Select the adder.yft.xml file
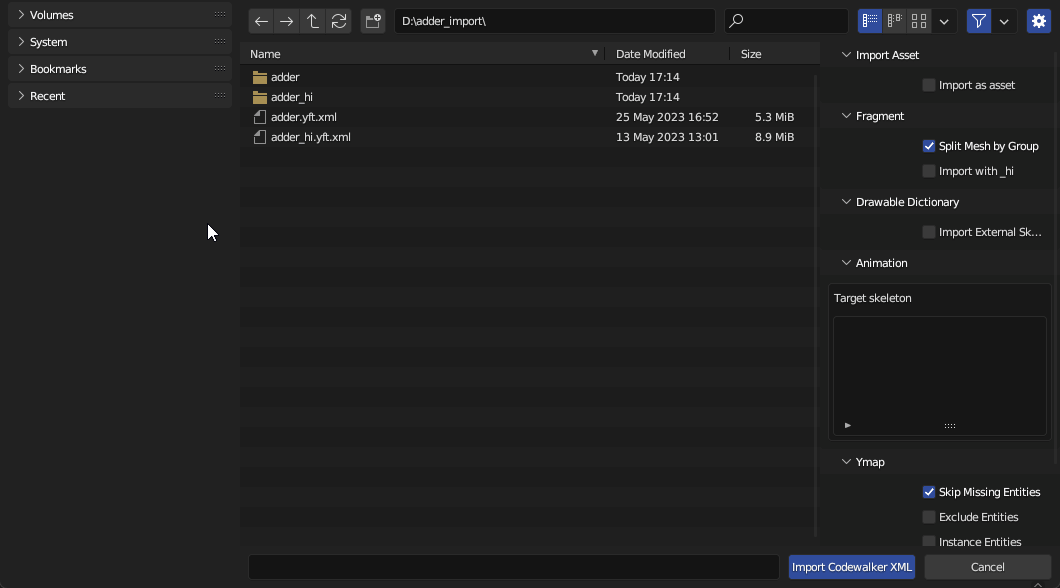This screenshot has width=1060, height=588. point(304,117)
